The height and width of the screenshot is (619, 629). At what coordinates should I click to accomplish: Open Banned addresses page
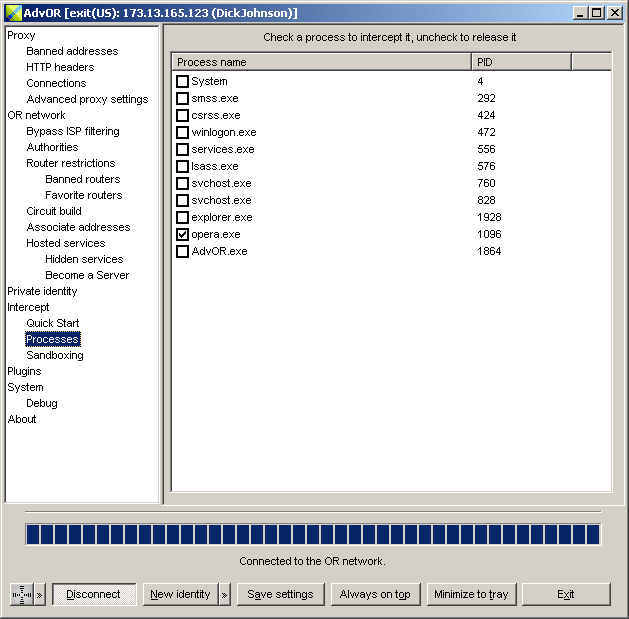tap(72, 51)
